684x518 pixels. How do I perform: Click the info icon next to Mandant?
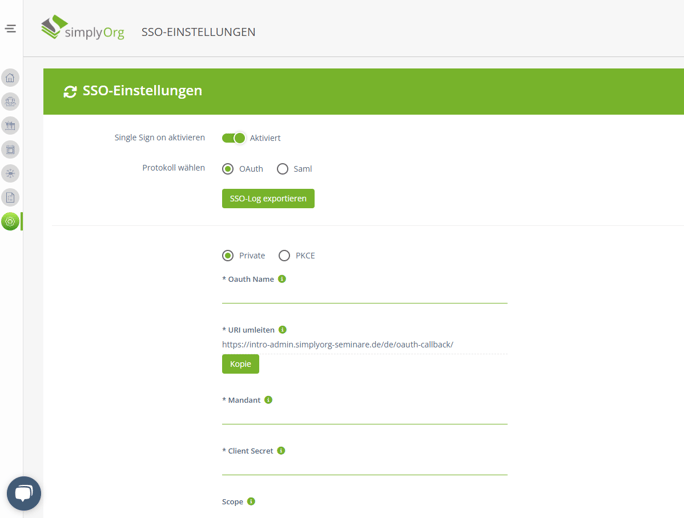268,400
